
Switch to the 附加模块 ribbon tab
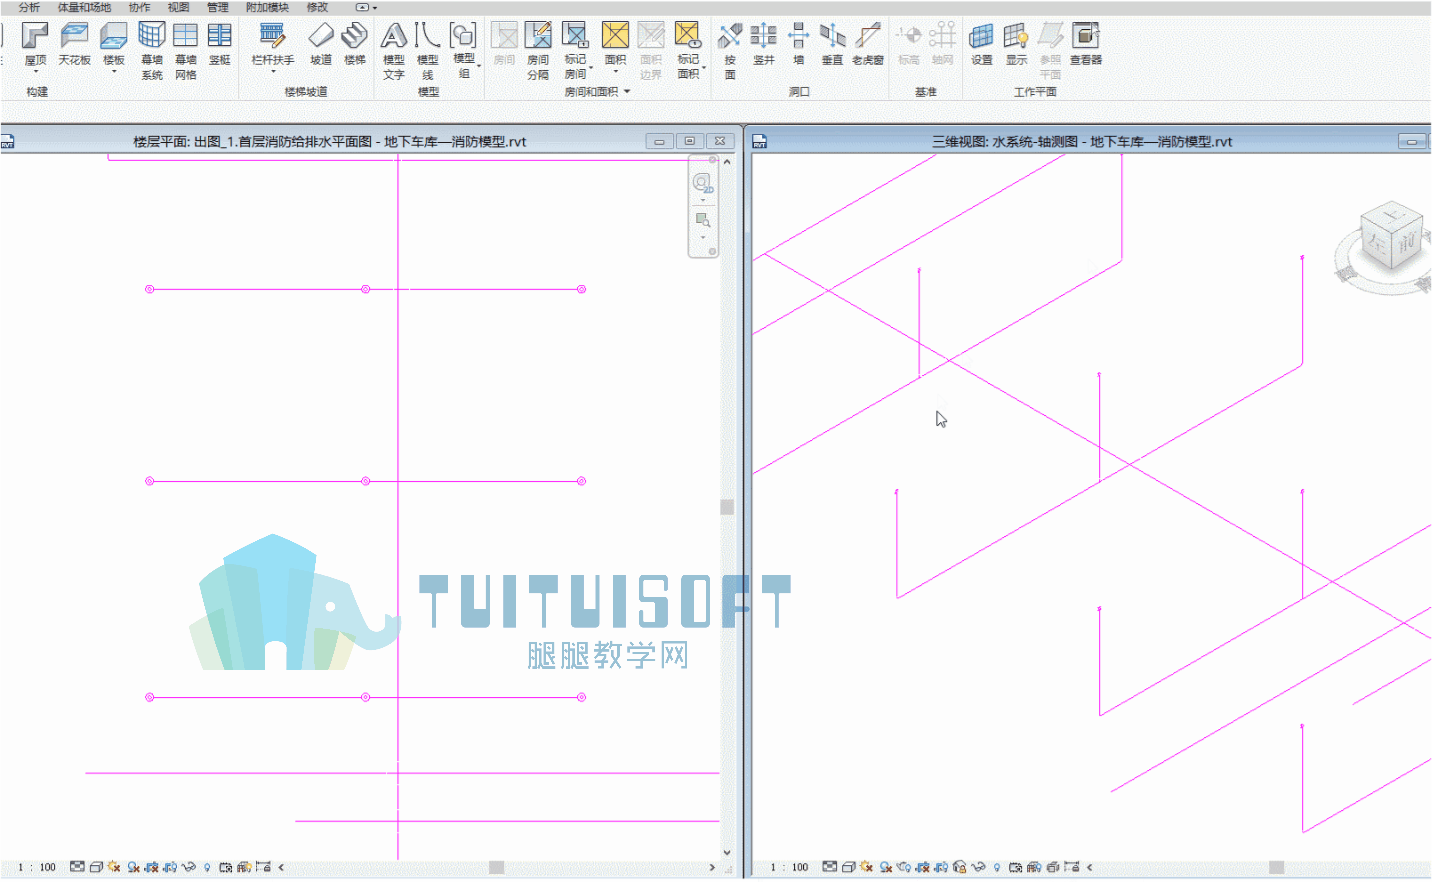pyautogui.click(x=267, y=7)
